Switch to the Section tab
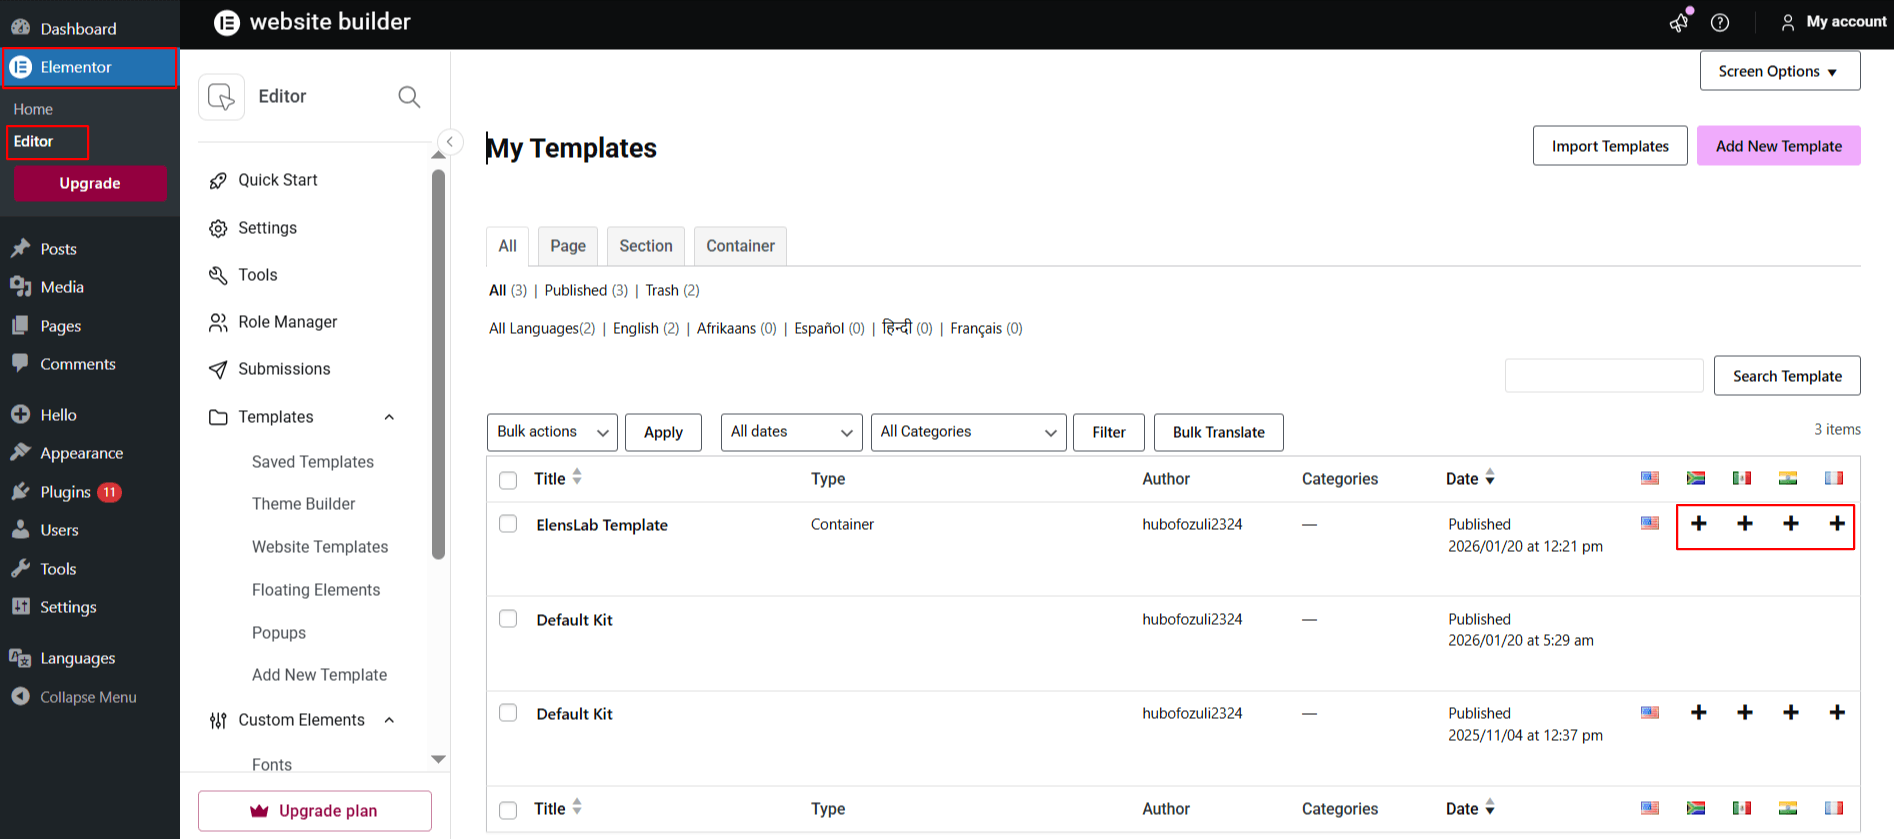Screen dimensions: 1894x839 click(645, 246)
